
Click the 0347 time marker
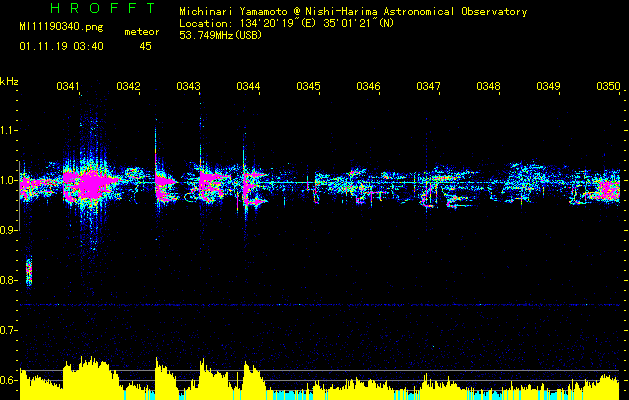[428, 86]
